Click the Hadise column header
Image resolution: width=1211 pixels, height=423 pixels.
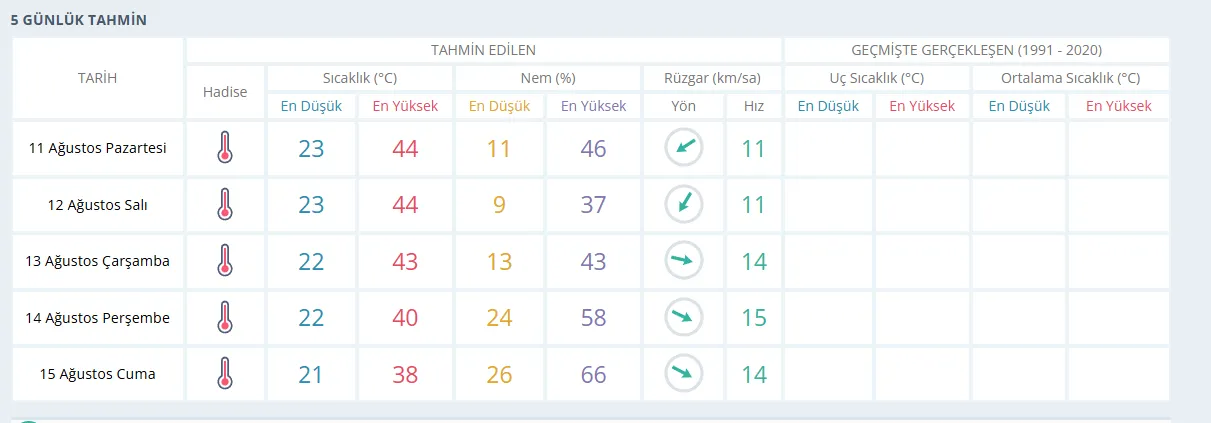click(225, 92)
